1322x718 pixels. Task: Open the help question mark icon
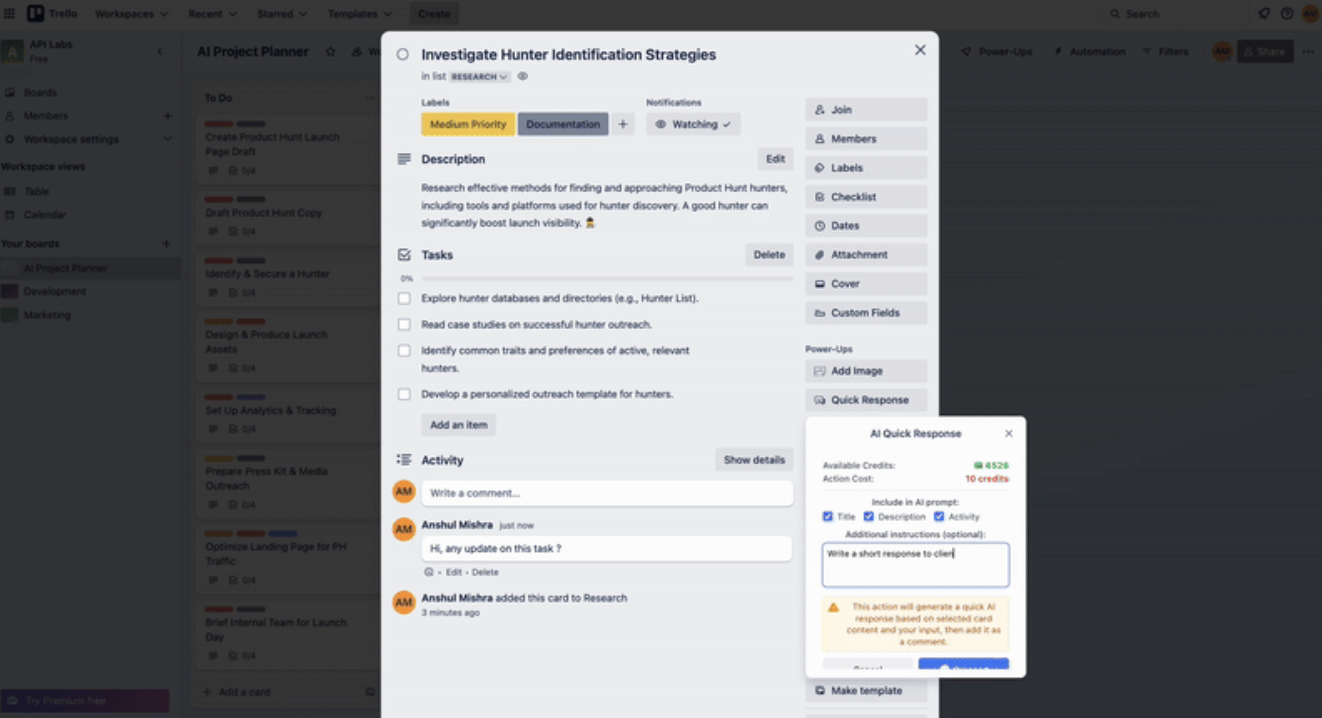click(1287, 13)
